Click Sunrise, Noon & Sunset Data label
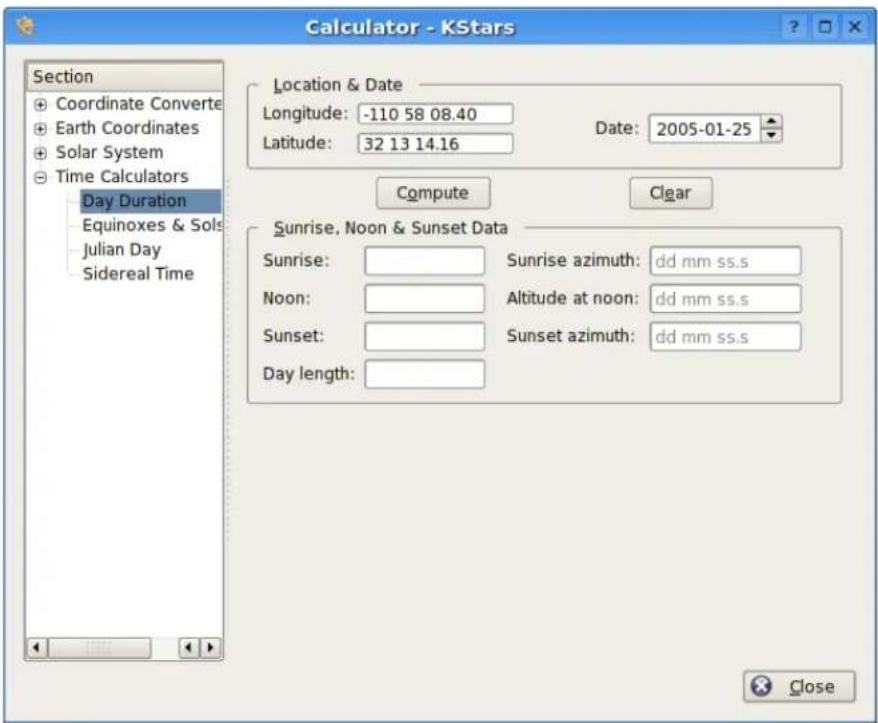This screenshot has height=723, width=878. pyautogui.click(x=390, y=228)
